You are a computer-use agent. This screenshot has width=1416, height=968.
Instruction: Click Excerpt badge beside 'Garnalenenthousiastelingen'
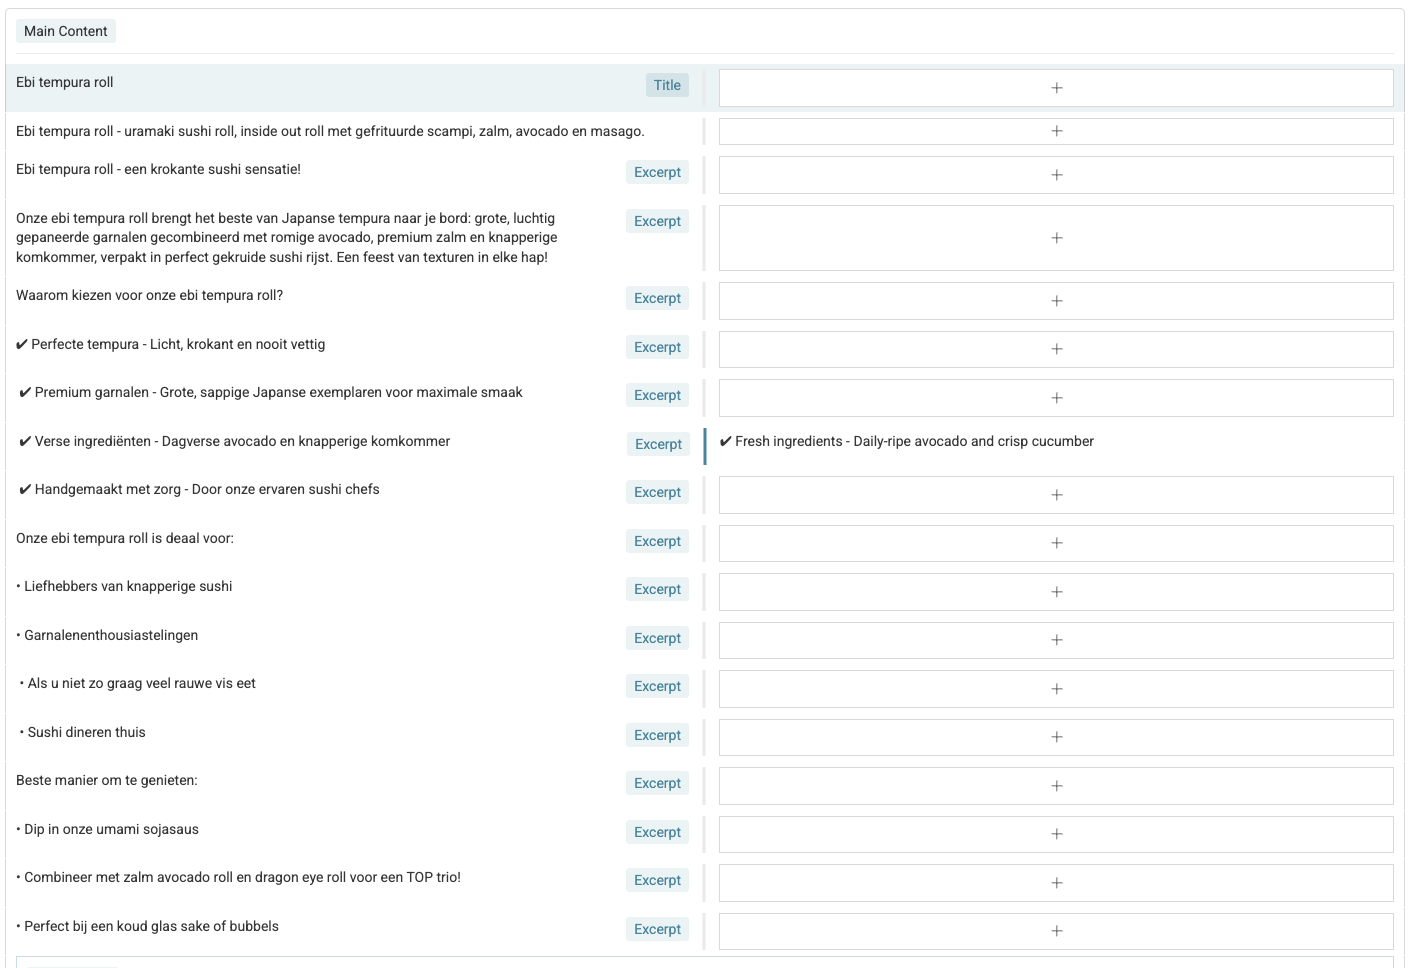coord(657,638)
